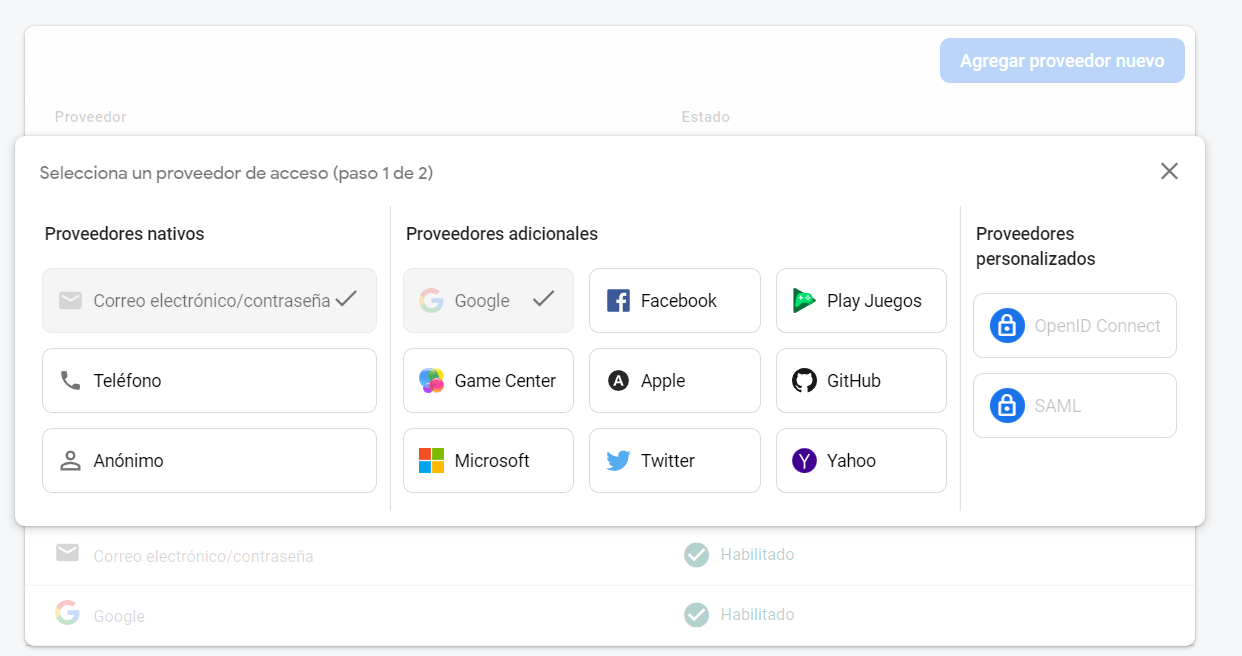The image size is (1242, 656).
Task: Click the GitHub octocat icon
Action: pos(805,380)
